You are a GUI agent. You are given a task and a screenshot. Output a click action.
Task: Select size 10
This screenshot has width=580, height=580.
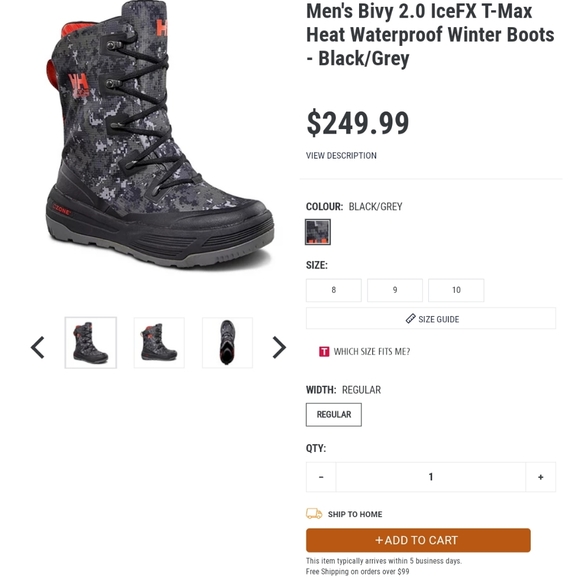pyautogui.click(x=456, y=290)
